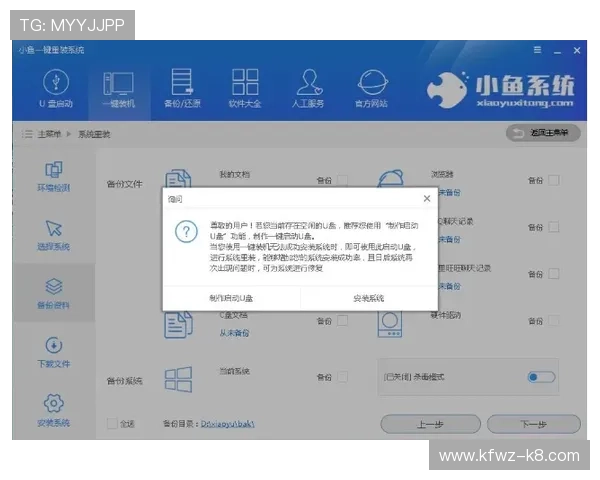Viewport: 600px width, 480px height.
Task: Tick the 我的文档 backup checkbox
Action: click(343, 180)
